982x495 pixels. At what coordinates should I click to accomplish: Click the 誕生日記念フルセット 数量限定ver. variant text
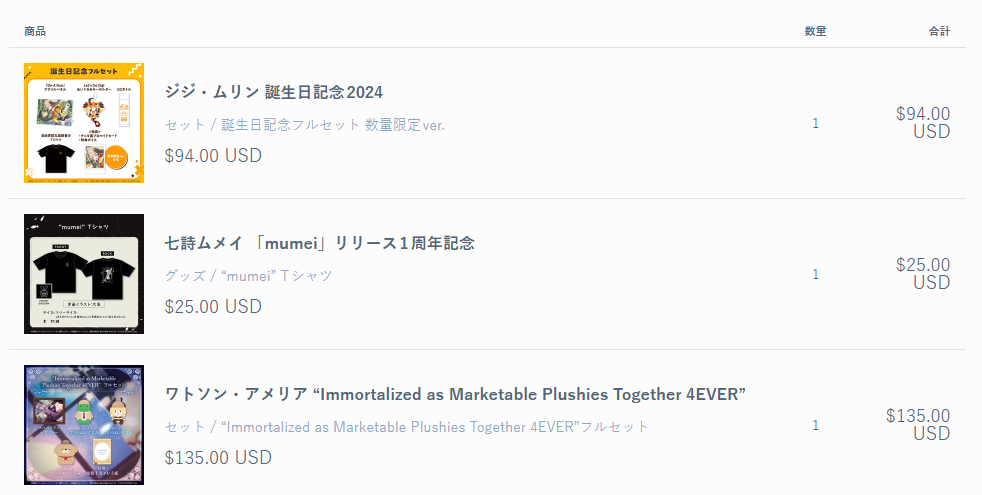coord(304,125)
